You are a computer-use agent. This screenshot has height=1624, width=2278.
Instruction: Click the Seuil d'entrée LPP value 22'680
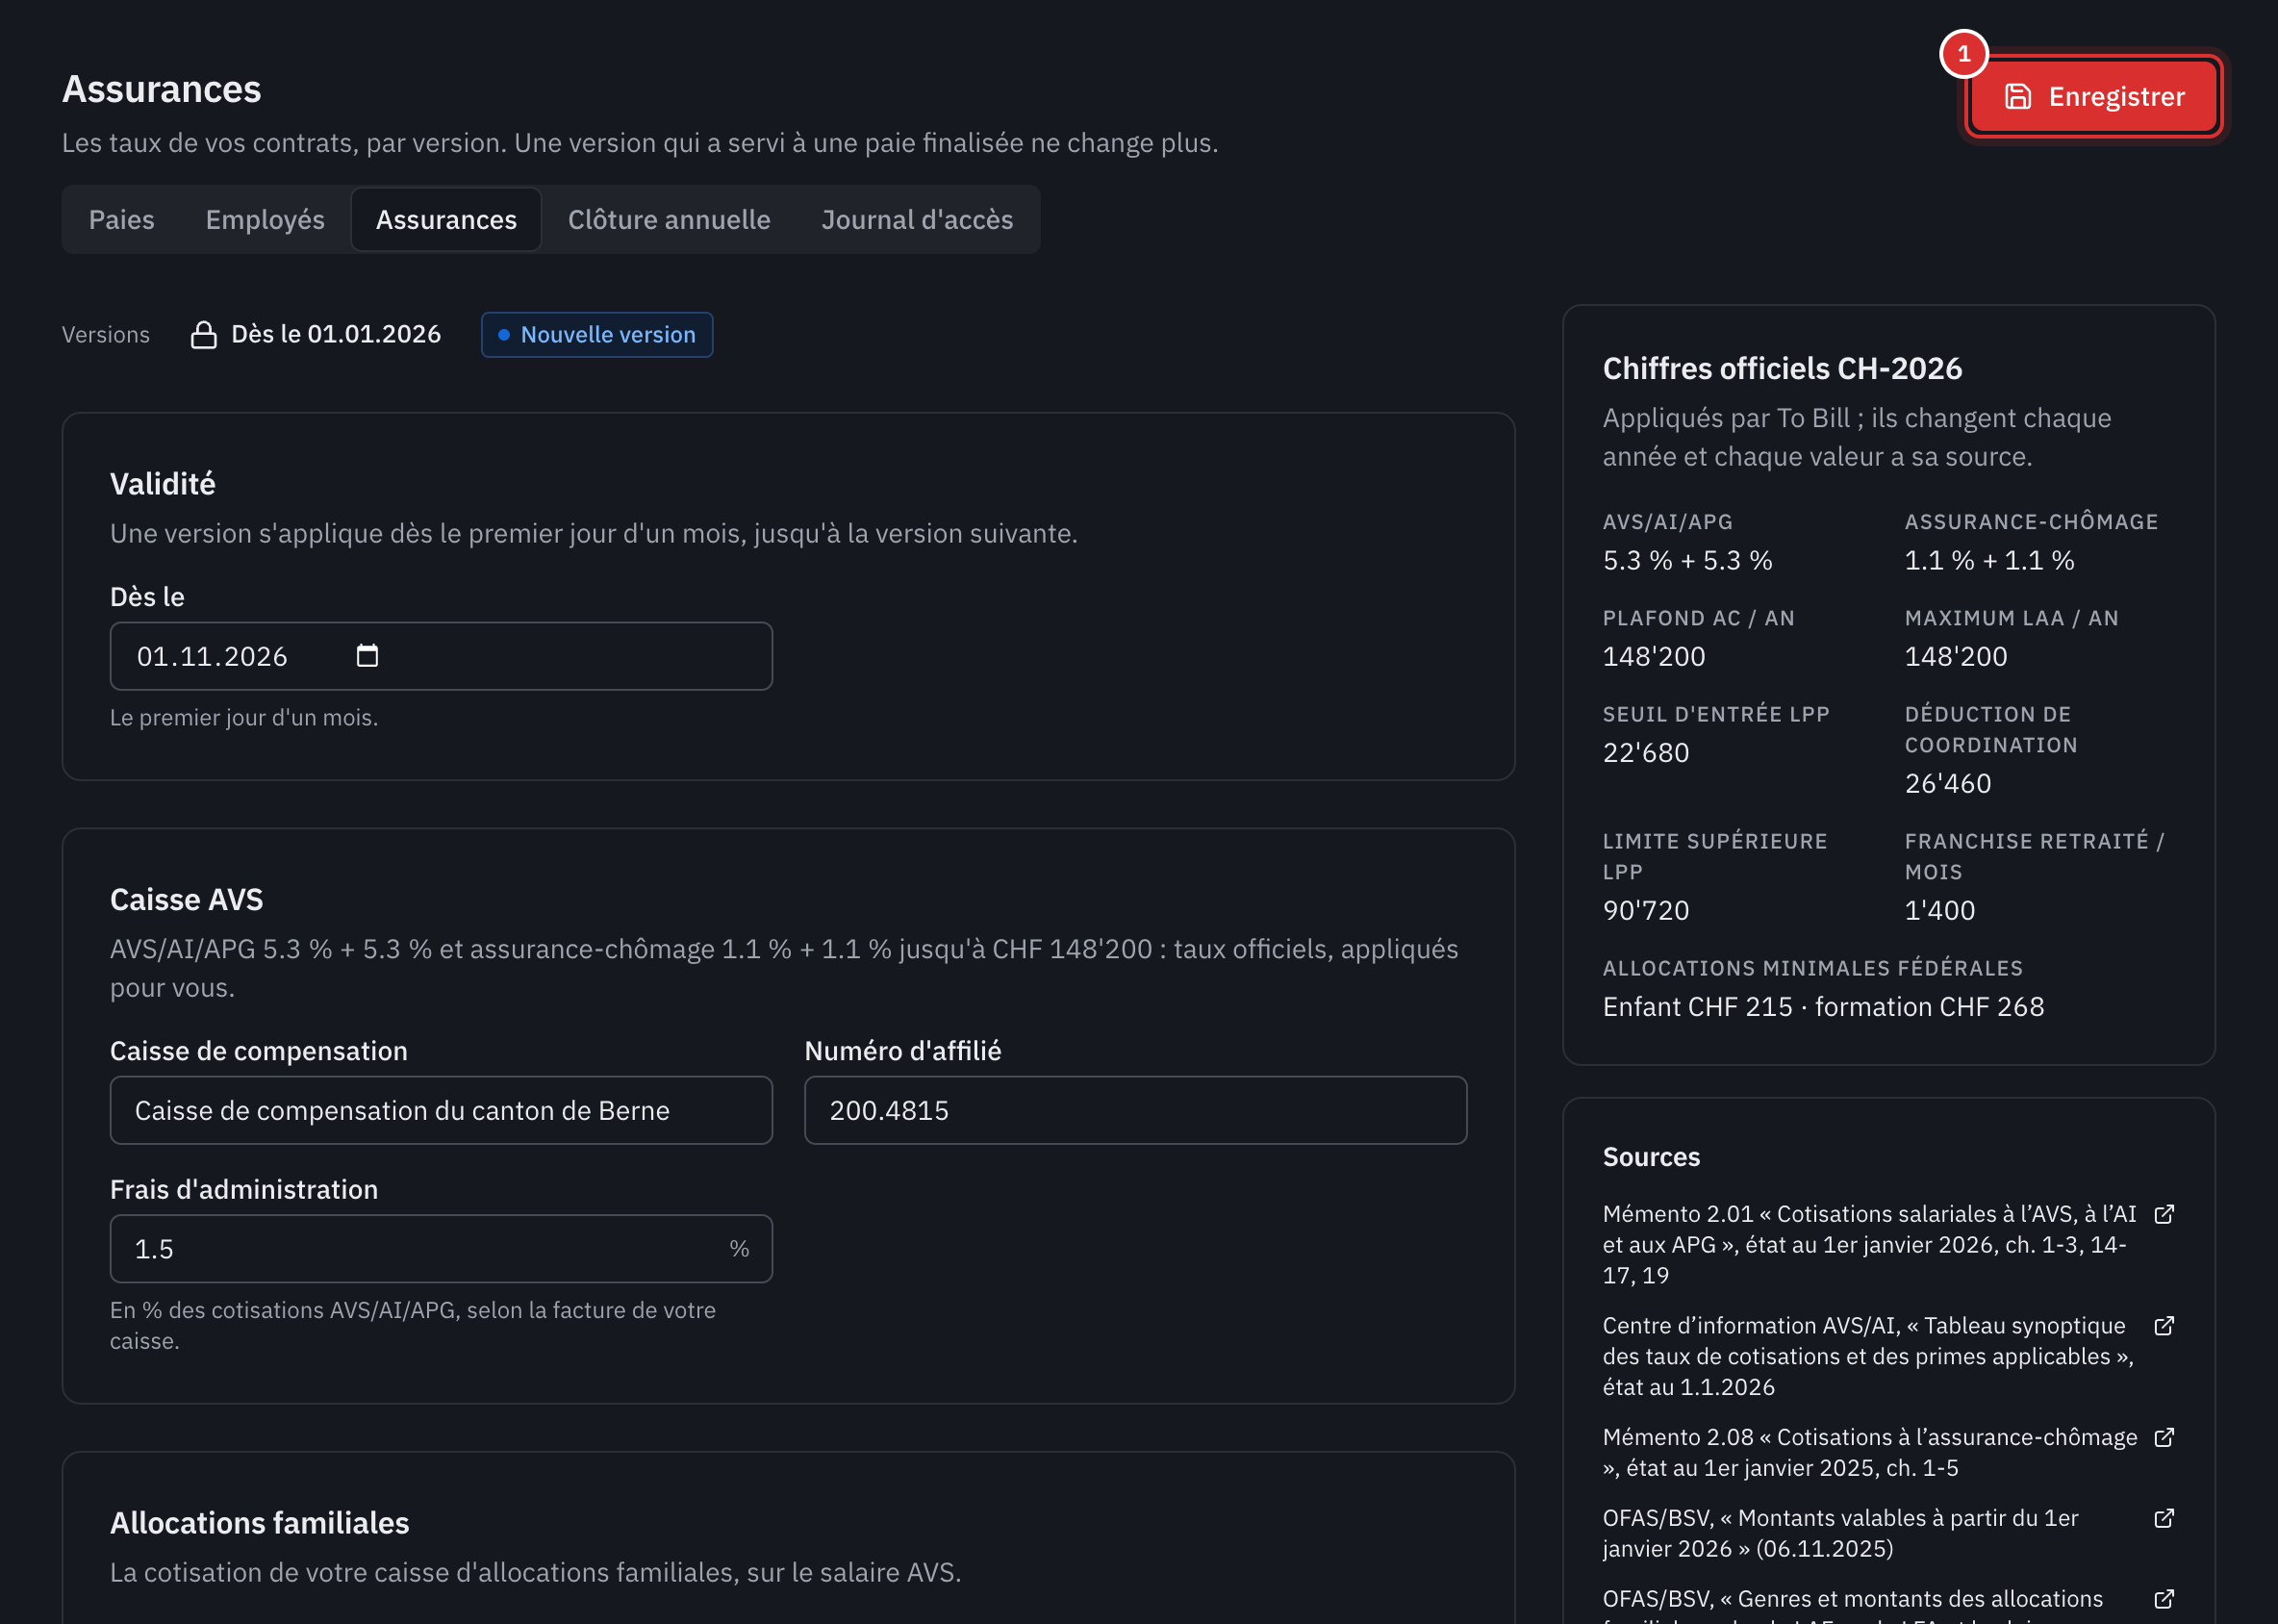tap(1646, 753)
